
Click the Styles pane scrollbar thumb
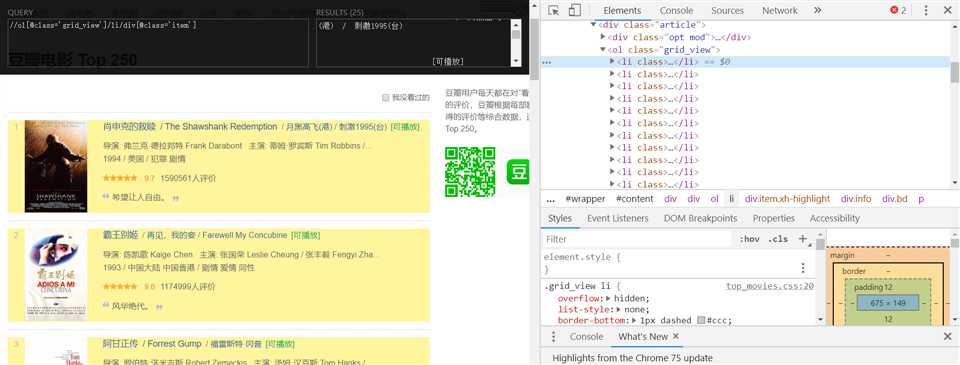click(x=820, y=245)
